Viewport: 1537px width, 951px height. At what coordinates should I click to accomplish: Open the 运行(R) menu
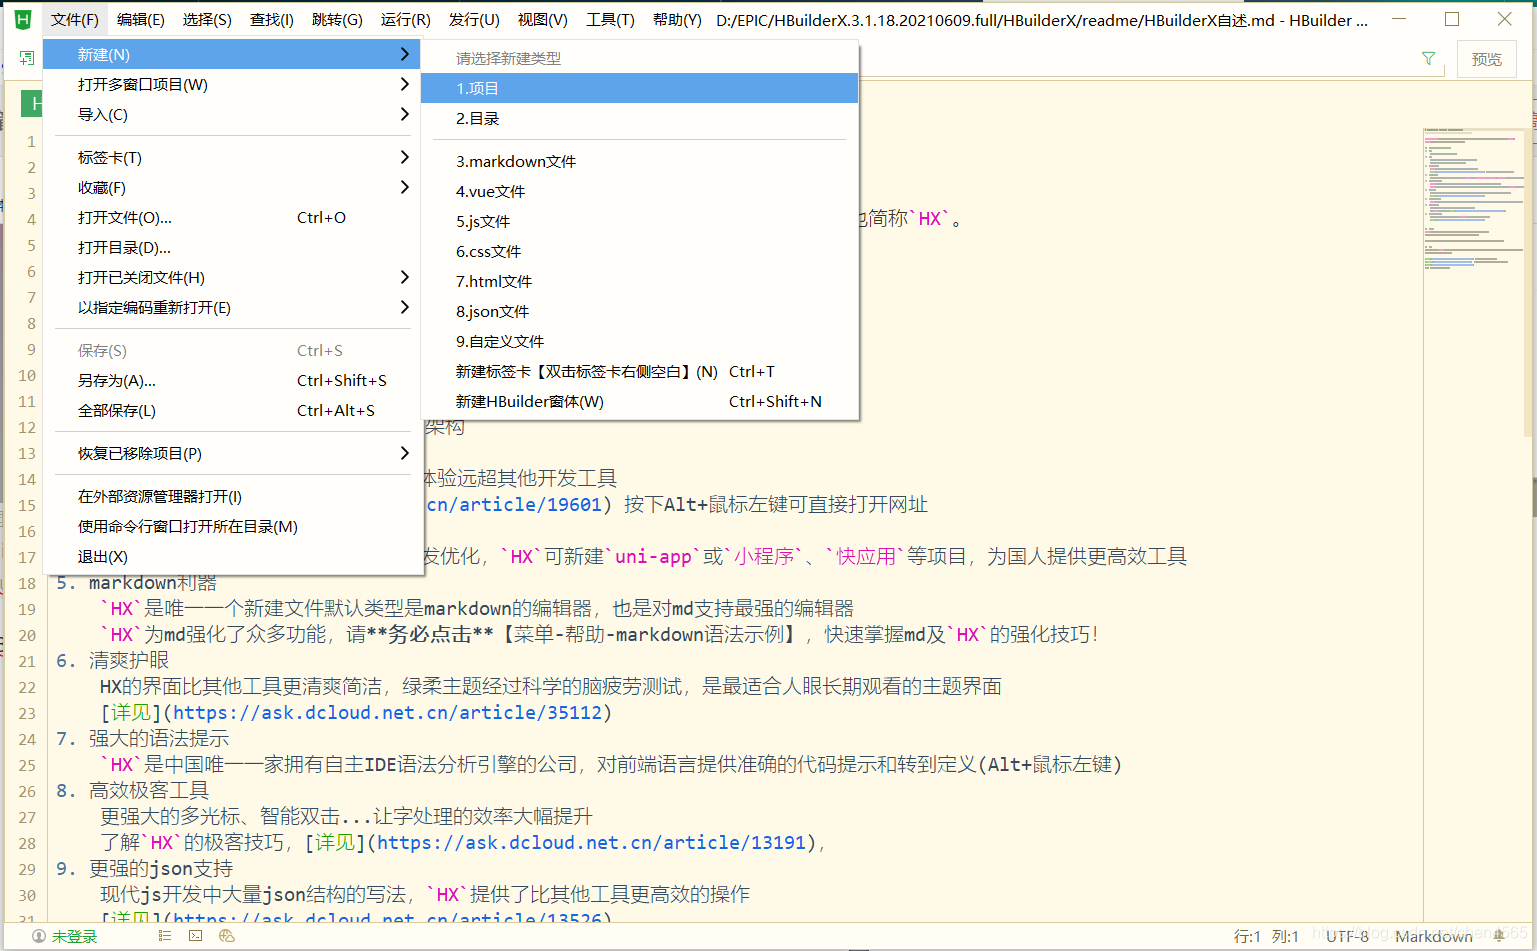tap(406, 19)
